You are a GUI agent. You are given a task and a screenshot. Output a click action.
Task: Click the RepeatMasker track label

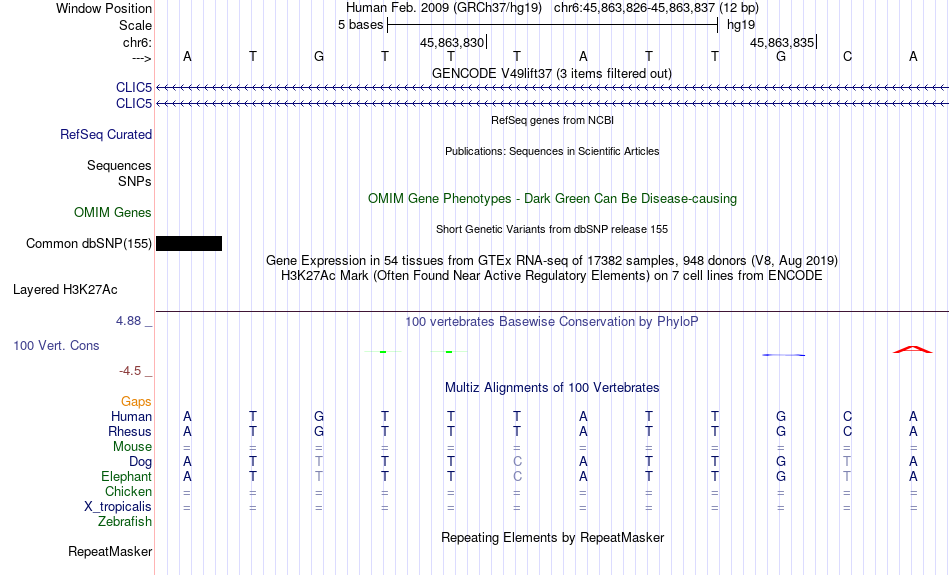(x=110, y=551)
